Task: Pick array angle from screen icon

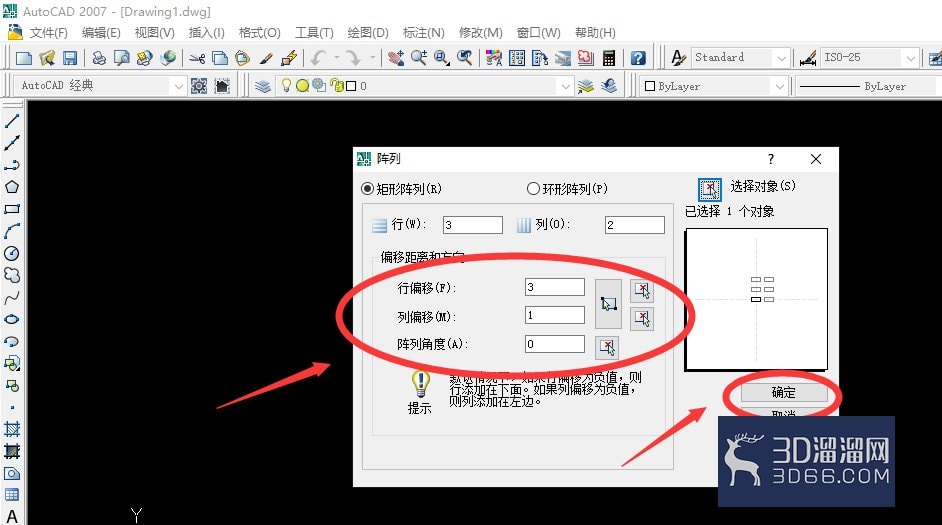Action: pos(607,347)
